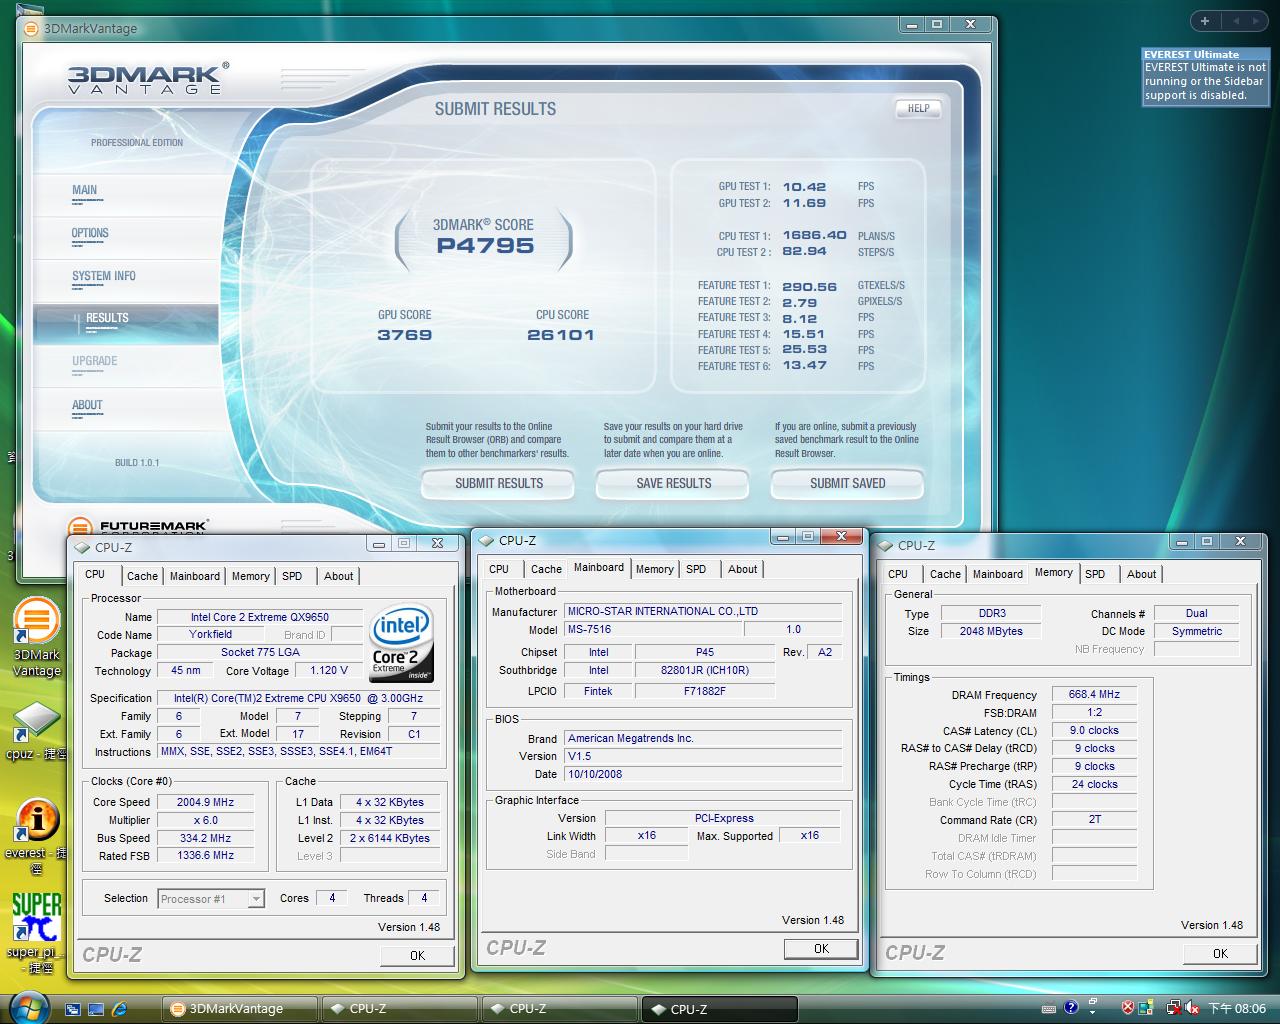Open the Windows Start orb
The width and height of the screenshot is (1280, 1024).
pos(29,1007)
